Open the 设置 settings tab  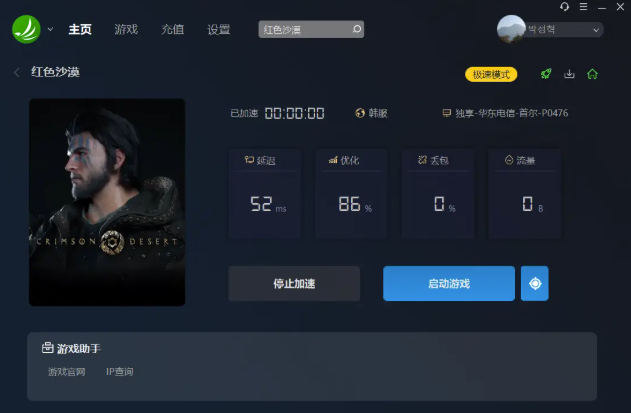point(219,29)
